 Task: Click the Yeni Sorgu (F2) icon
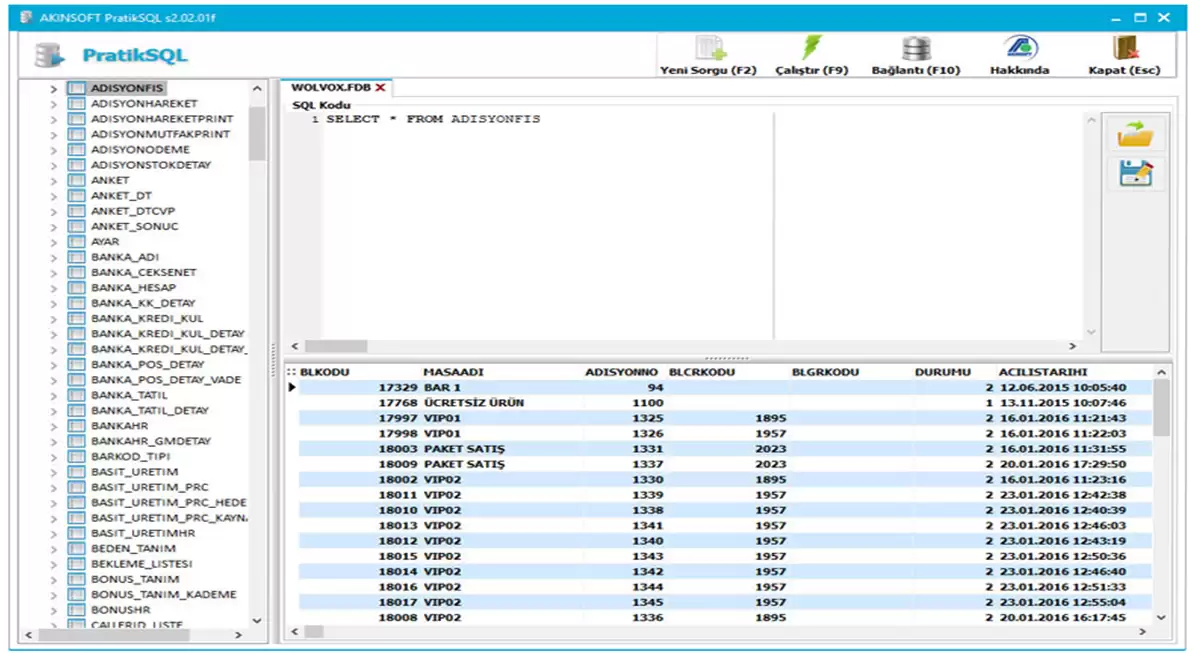(710, 48)
